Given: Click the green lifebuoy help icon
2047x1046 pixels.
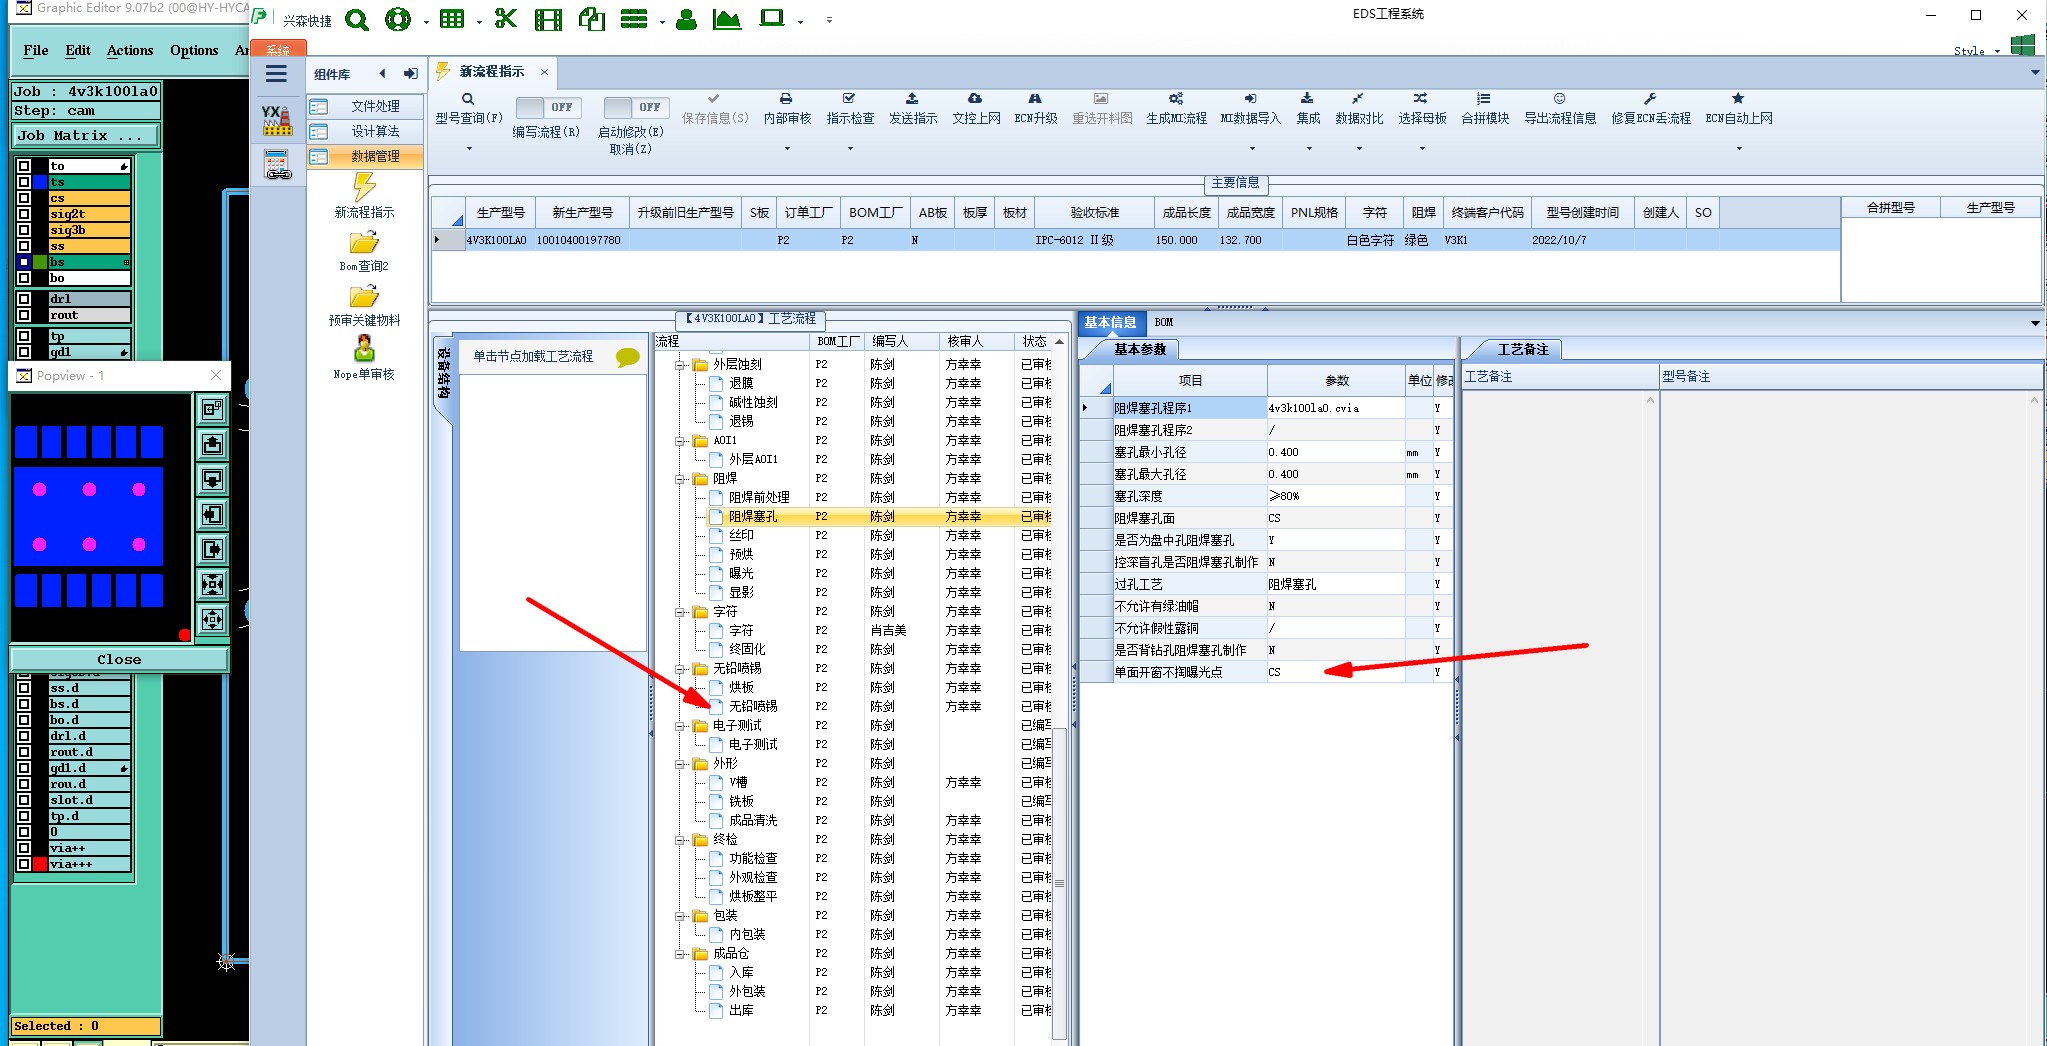Looking at the screenshot, I should pos(398,20).
